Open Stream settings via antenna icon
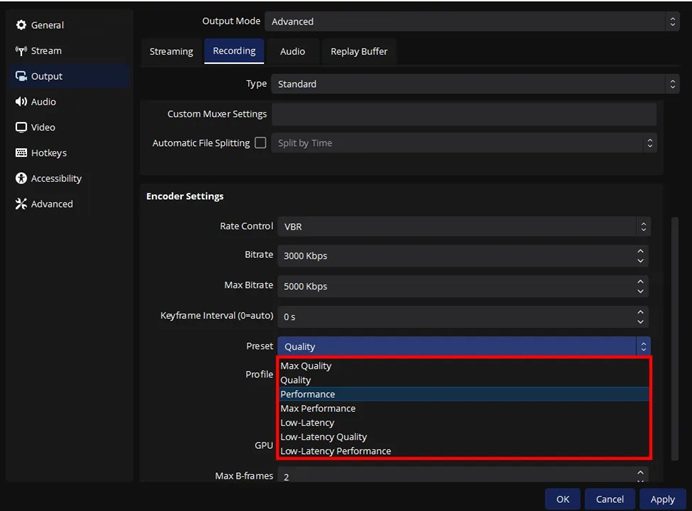Image resolution: width=692 pixels, height=511 pixels. (21, 51)
